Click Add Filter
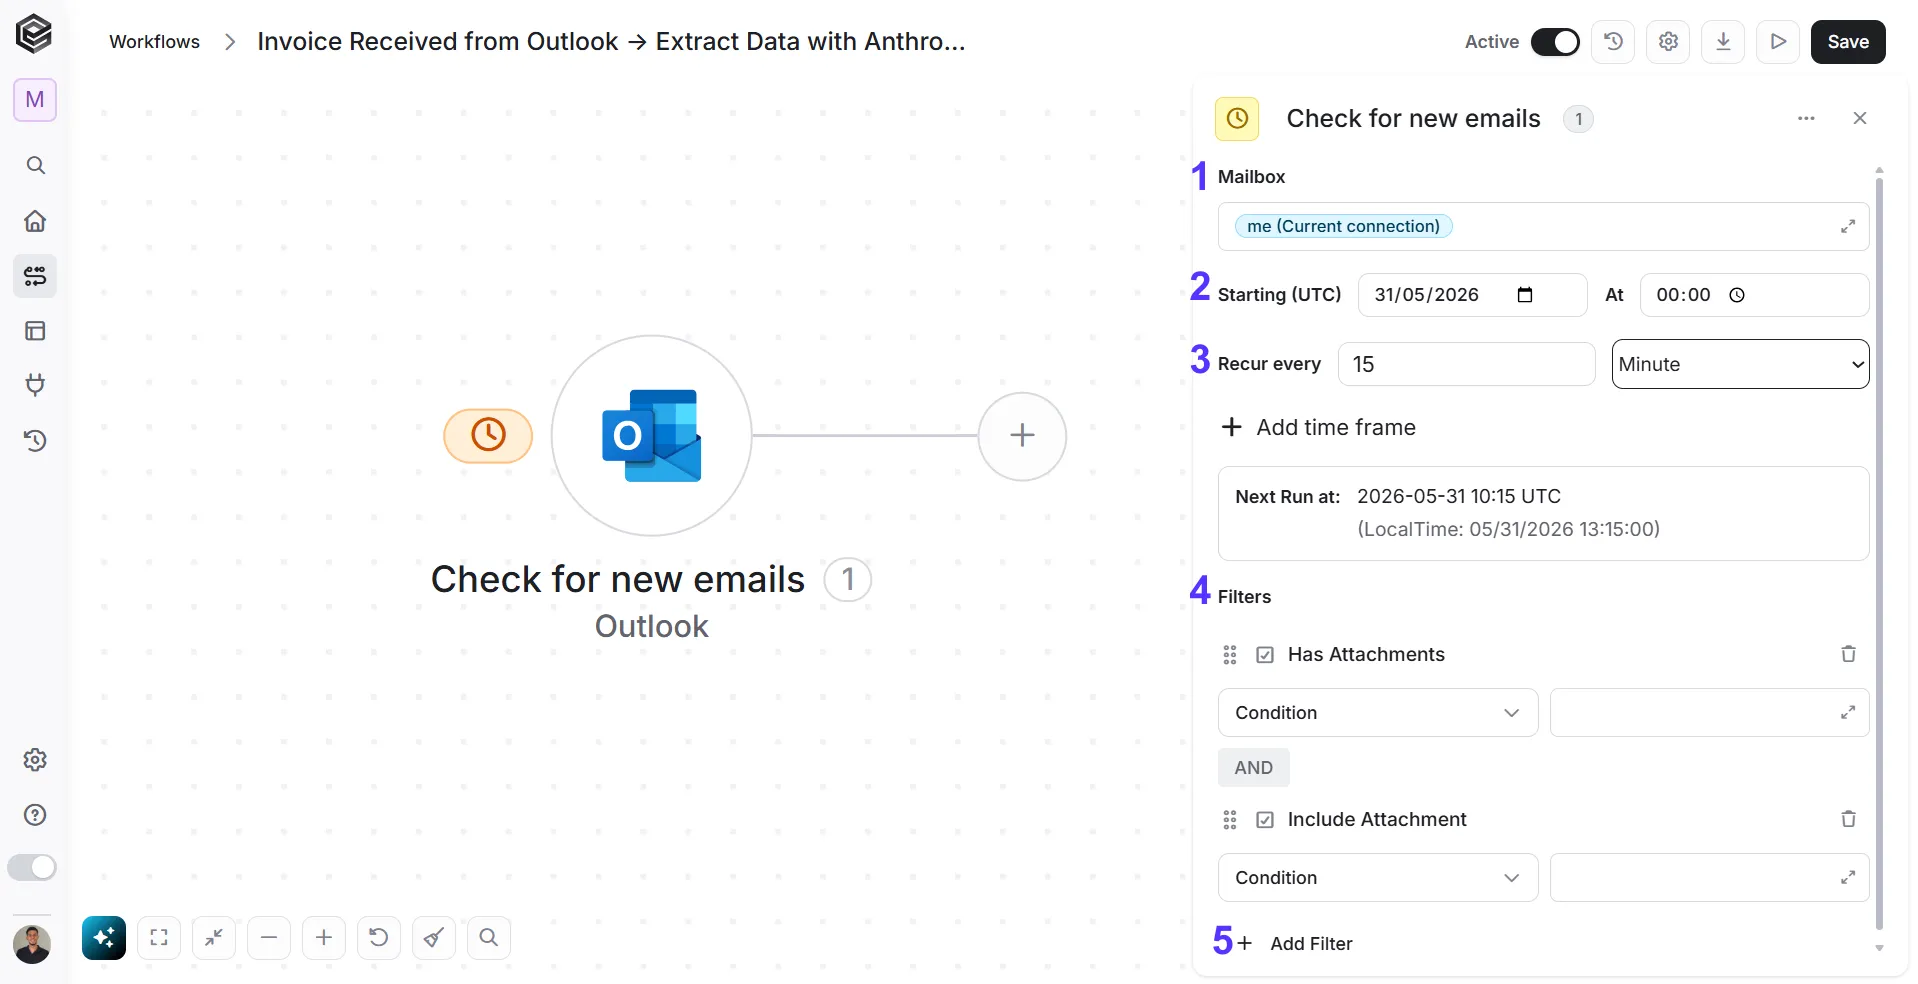This screenshot has width=1918, height=984. [1295, 943]
